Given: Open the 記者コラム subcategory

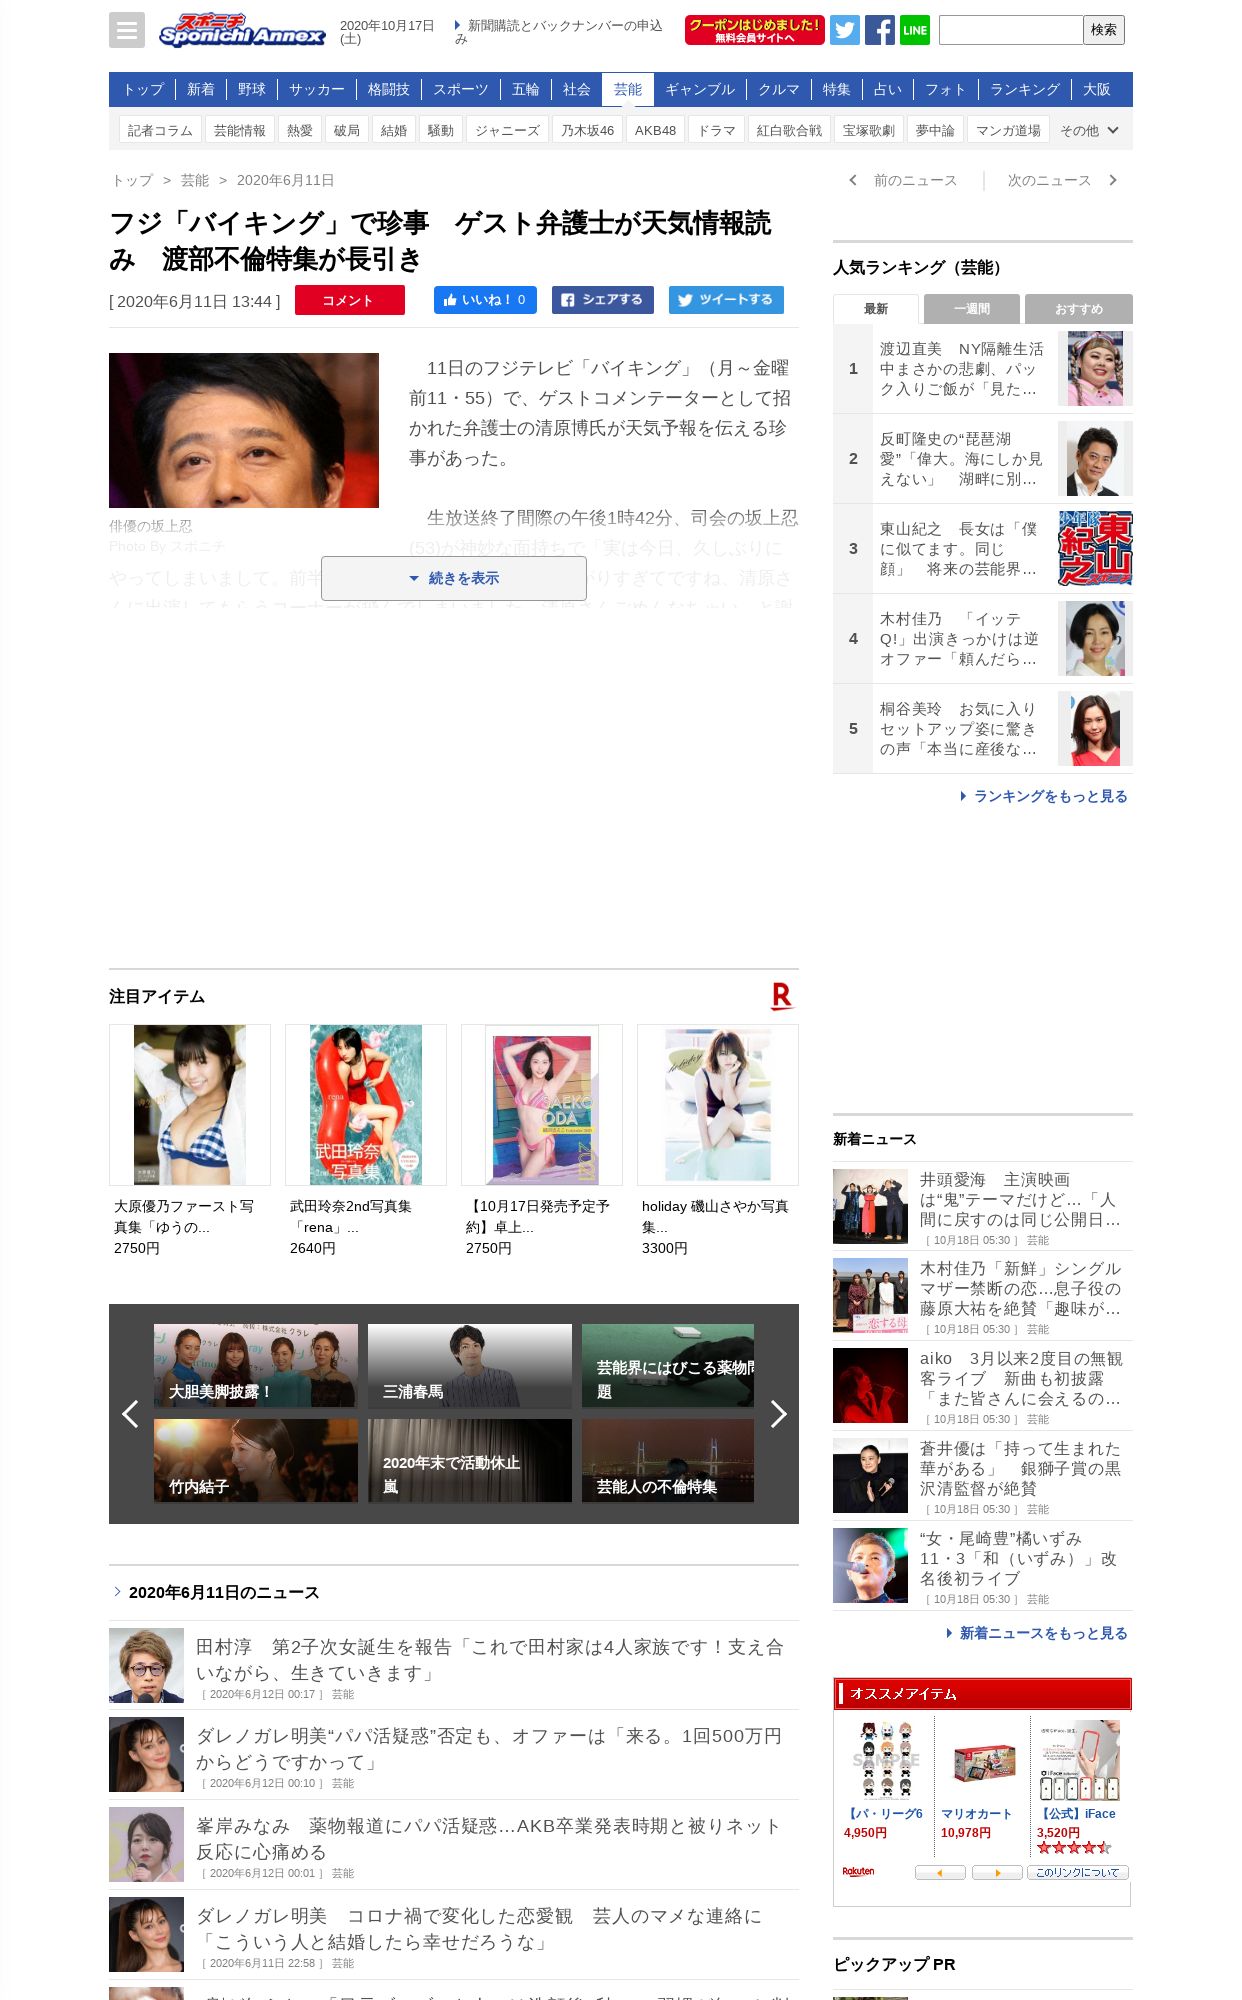Looking at the screenshot, I should click(x=160, y=131).
